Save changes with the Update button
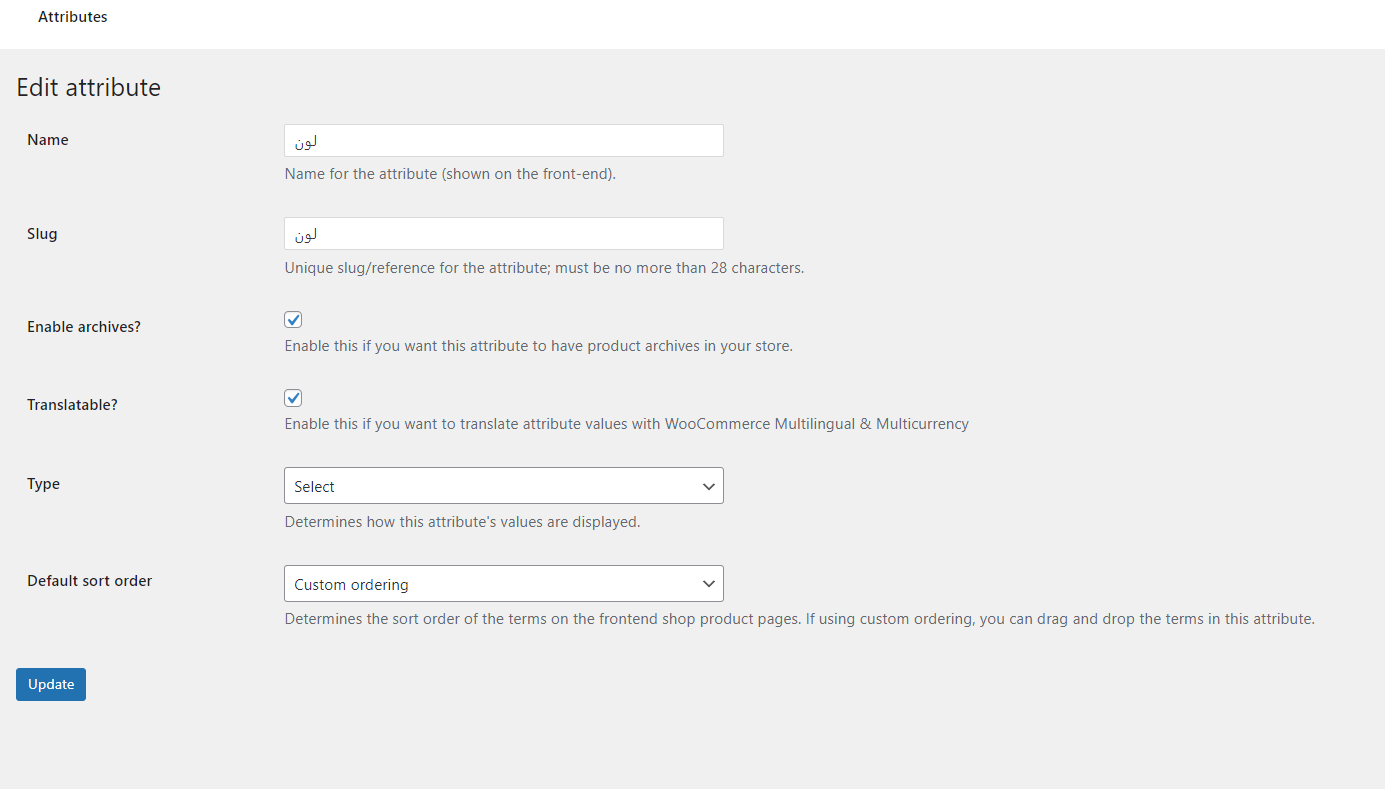 [51, 684]
